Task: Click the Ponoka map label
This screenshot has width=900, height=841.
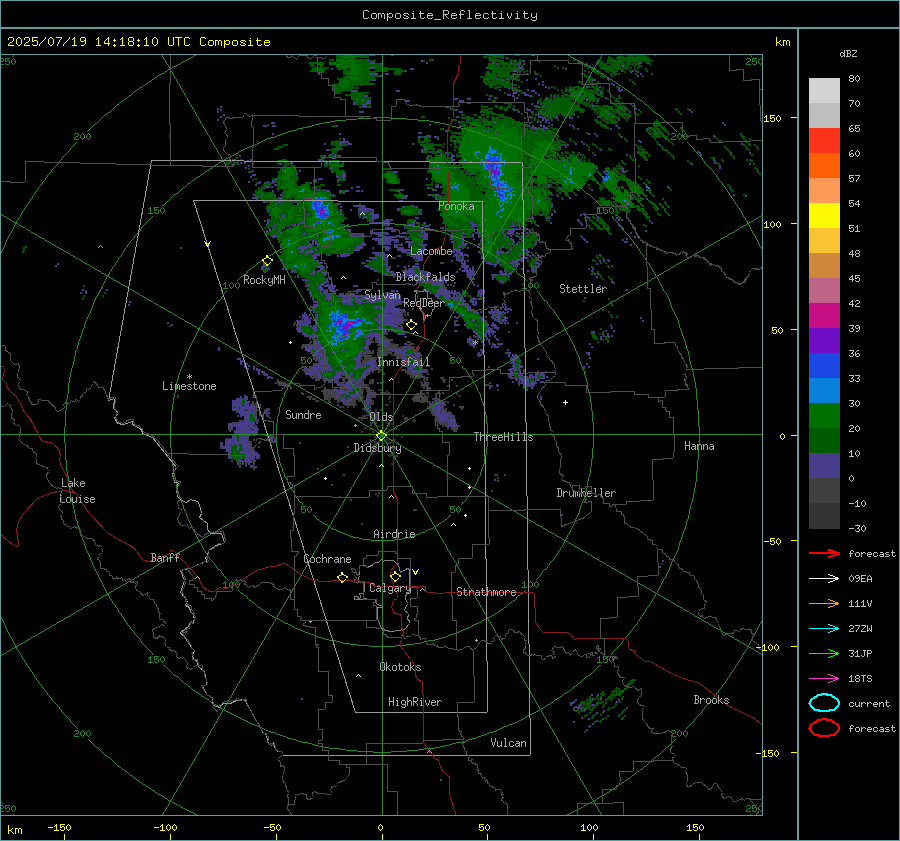Action: (456, 206)
